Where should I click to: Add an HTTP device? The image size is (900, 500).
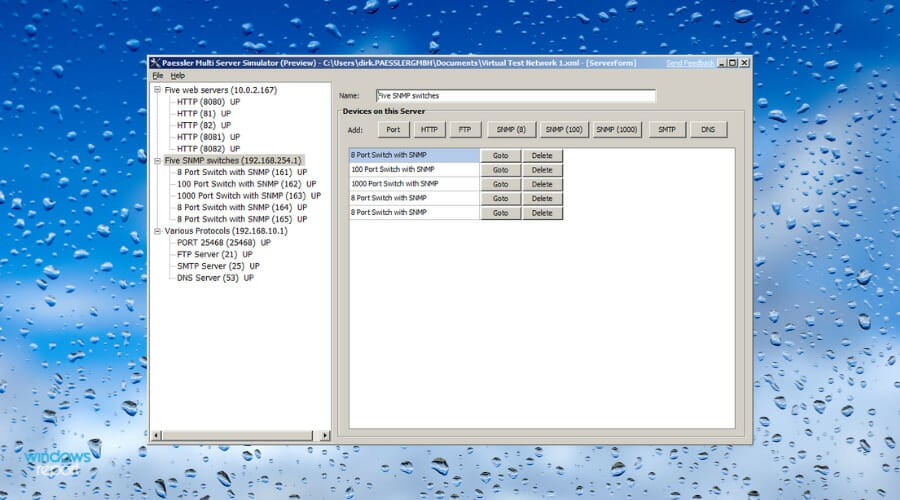[429, 130]
